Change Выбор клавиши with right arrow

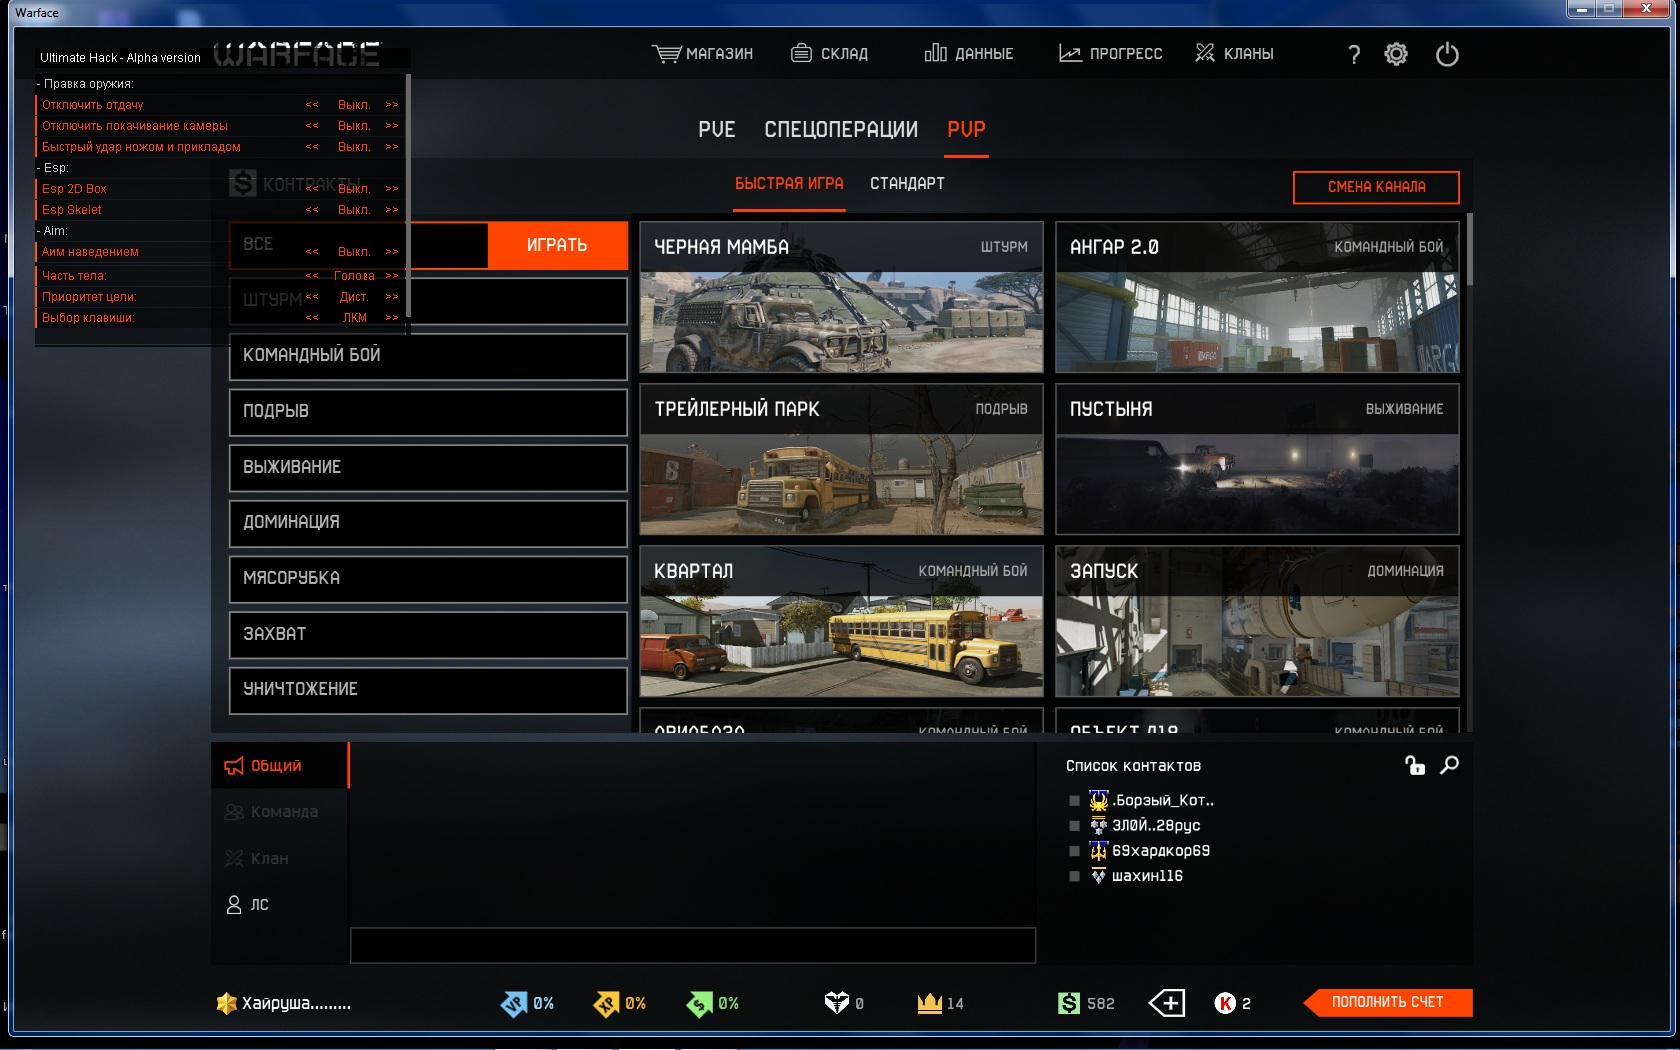(392, 318)
